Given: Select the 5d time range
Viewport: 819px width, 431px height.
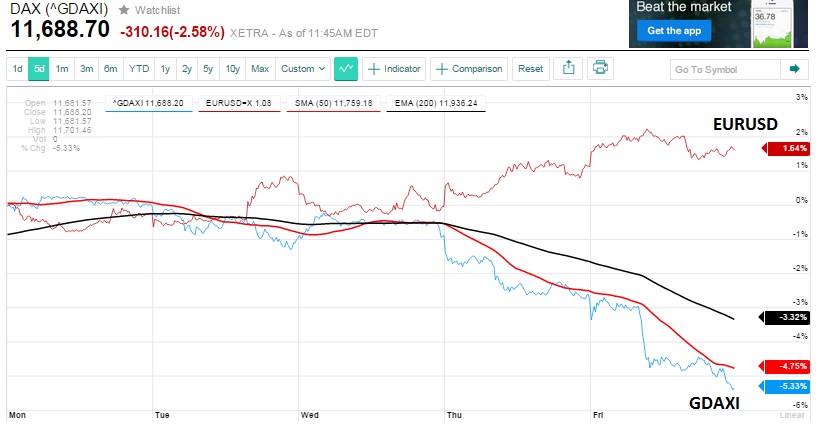Looking at the screenshot, I should [39, 69].
